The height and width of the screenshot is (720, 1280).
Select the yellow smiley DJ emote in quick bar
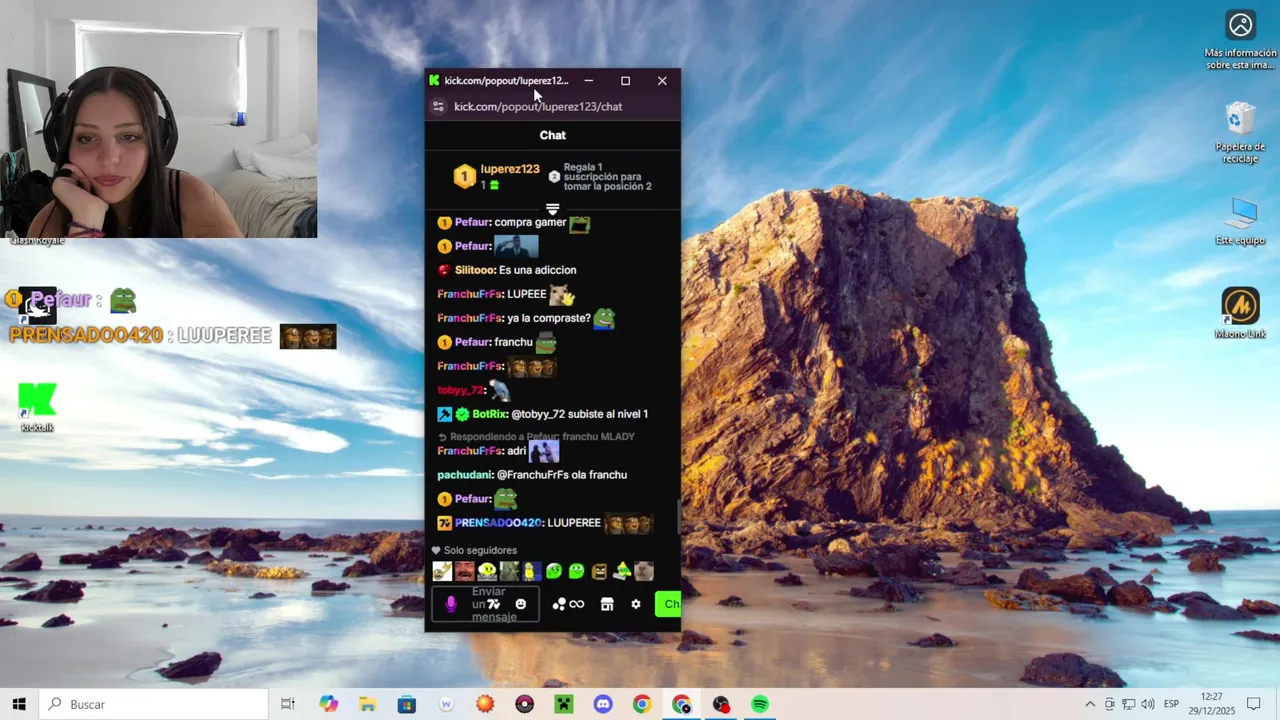[487, 571]
